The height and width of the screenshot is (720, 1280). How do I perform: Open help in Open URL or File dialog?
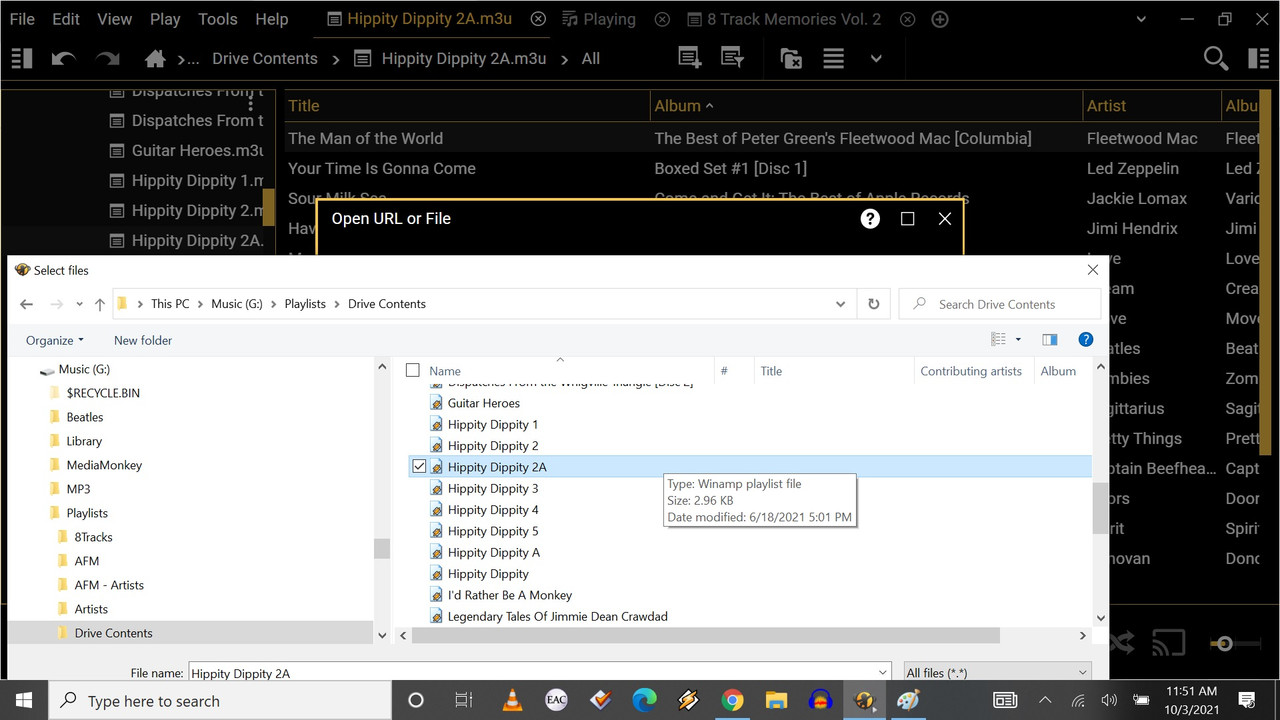click(x=870, y=218)
